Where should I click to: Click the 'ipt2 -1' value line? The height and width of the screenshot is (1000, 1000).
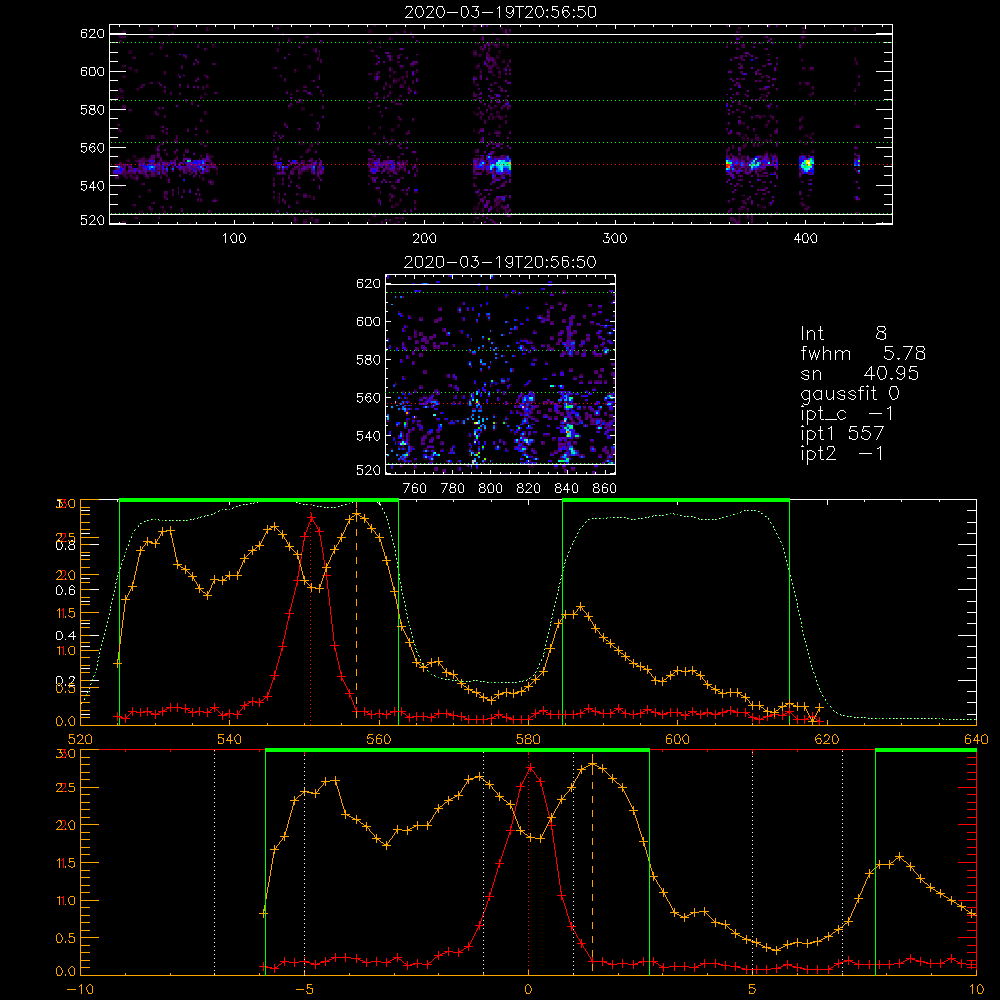click(842, 453)
